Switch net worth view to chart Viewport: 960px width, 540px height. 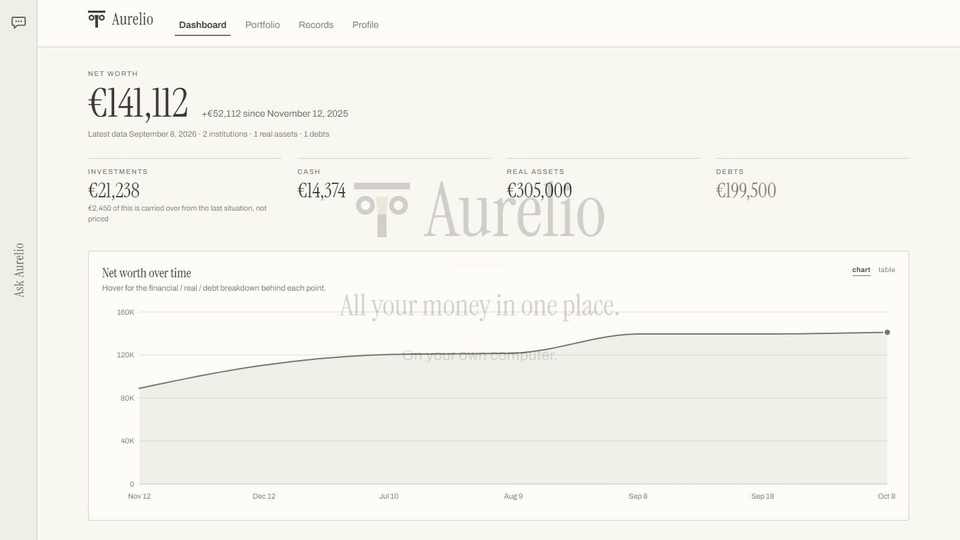click(861, 270)
